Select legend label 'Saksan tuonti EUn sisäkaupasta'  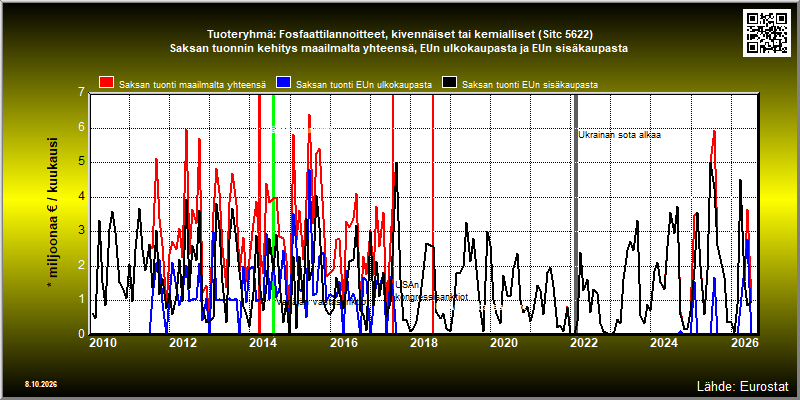tap(530, 85)
